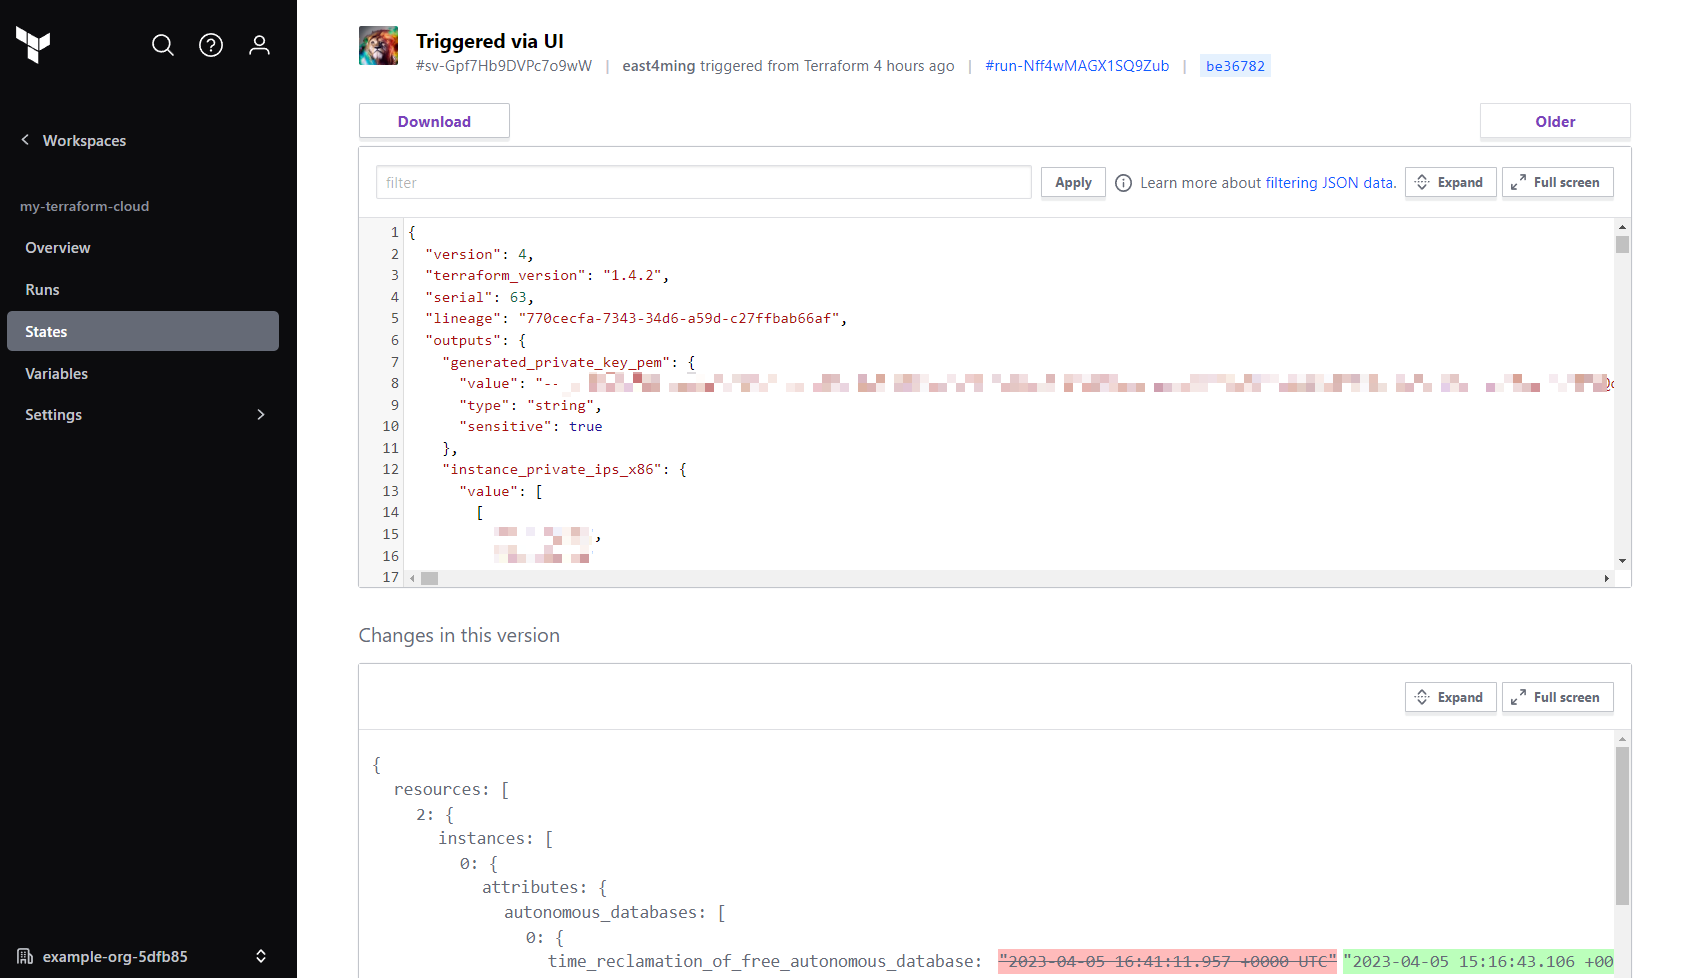1683x978 pixels.
Task: Click the workspace avatar image
Action: pyautogui.click(x=378, y=45)
